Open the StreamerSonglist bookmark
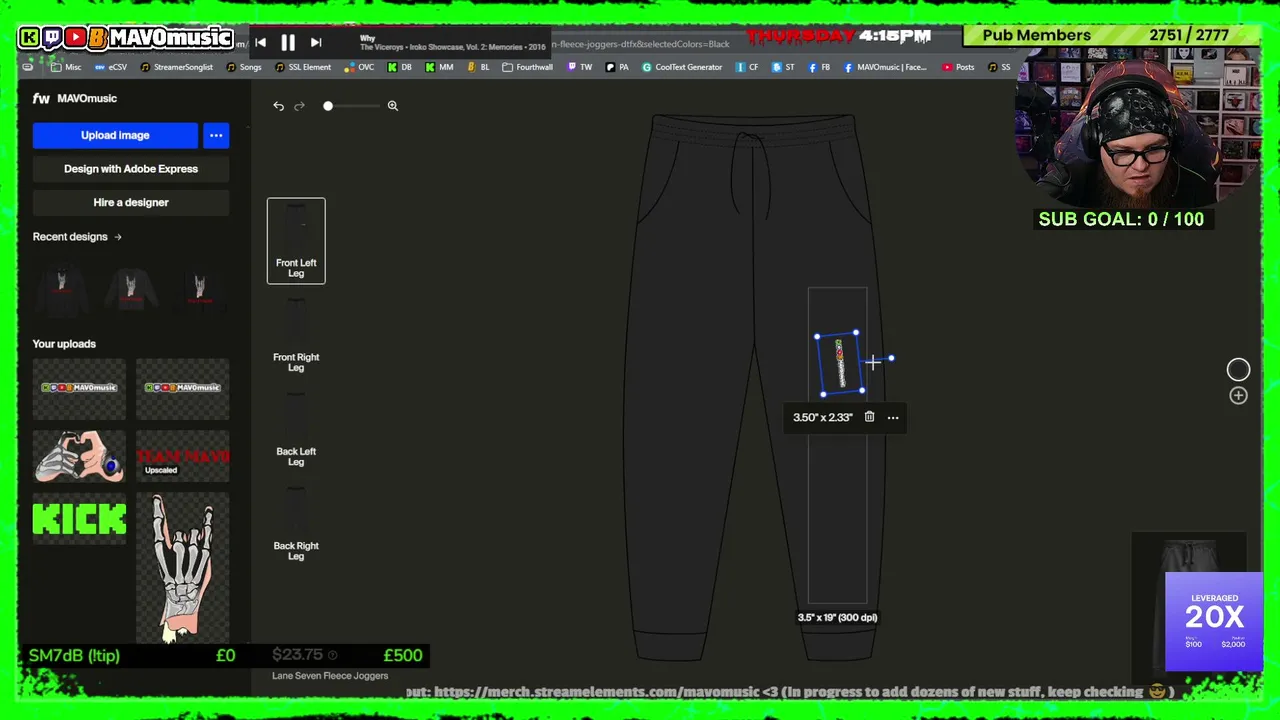The width and height of the screenshot is (1280, 720). [176, 67]
